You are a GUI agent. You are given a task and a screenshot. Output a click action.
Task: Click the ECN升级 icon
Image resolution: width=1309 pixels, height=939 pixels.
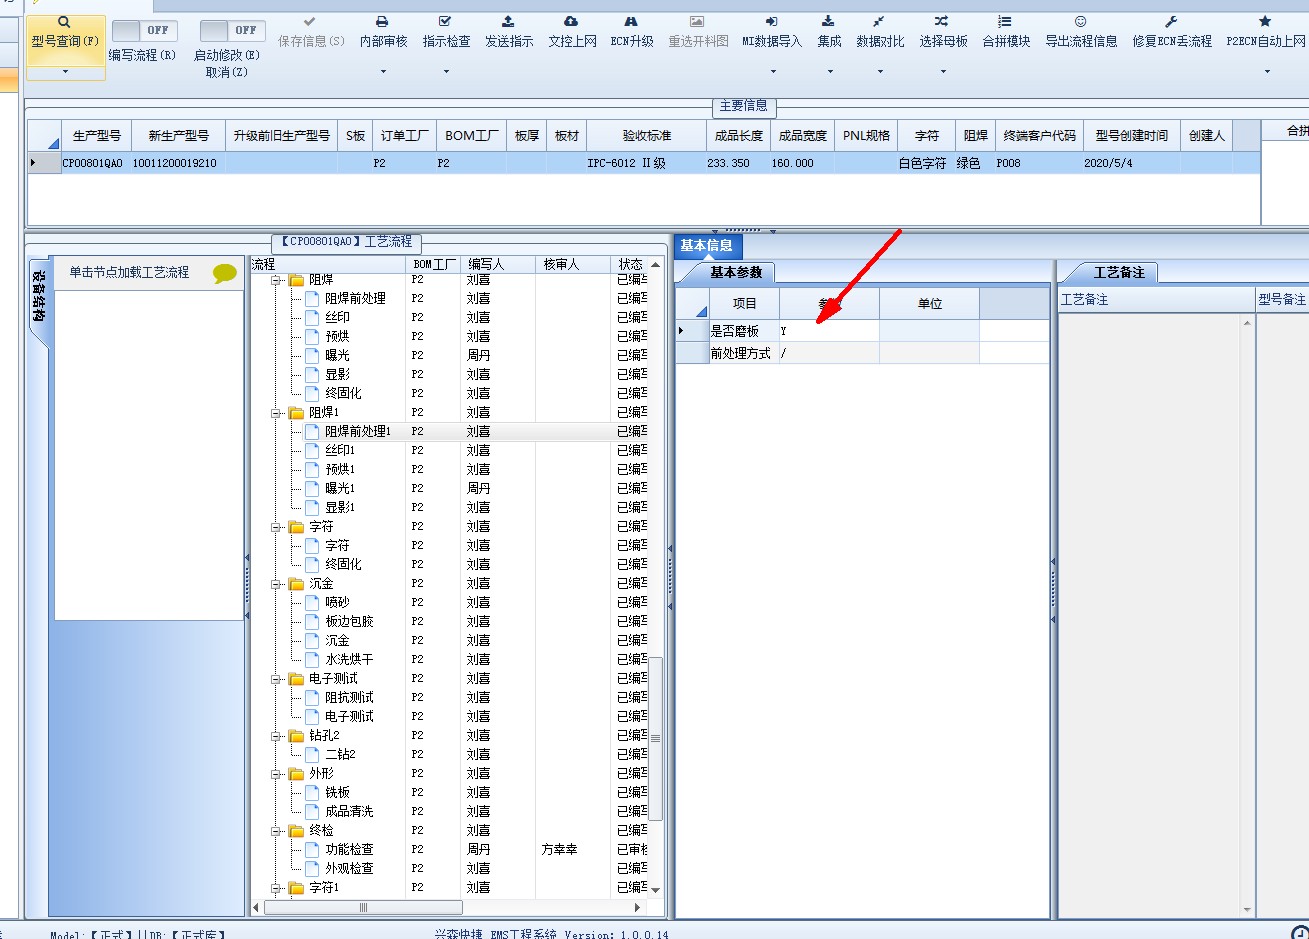pos(631,22)
